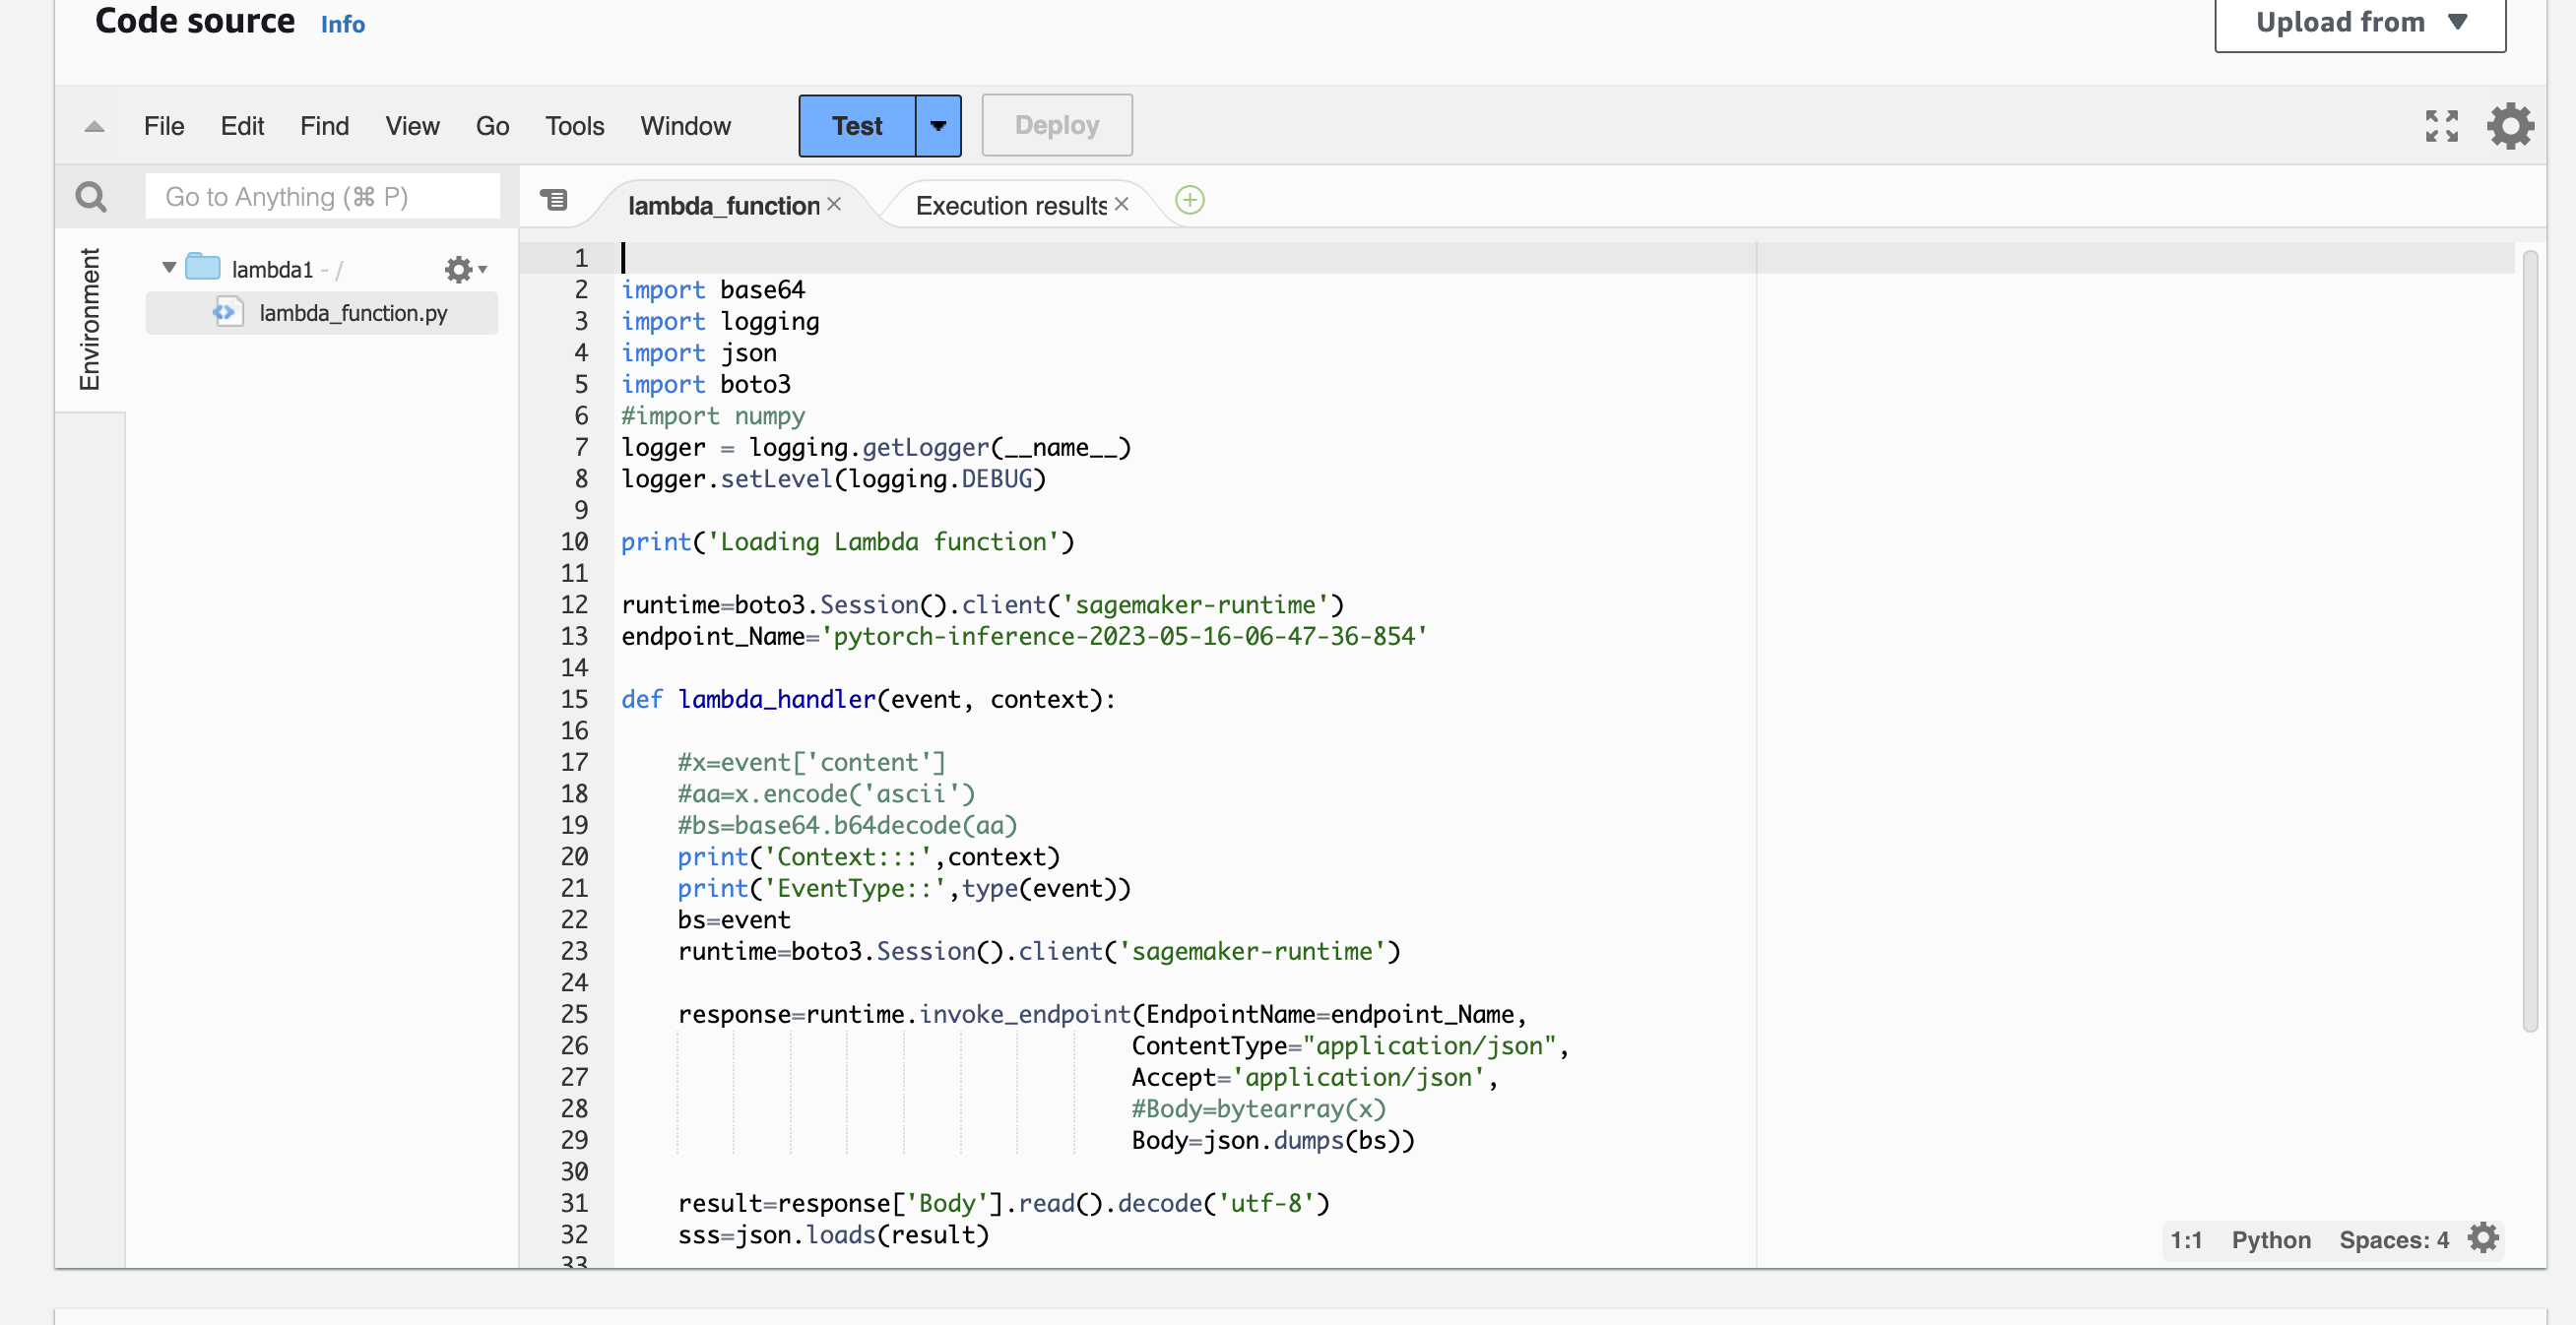This screenshot has height=1325, width=2576.
Task: Click the Go to Anything field
Action: point(322,196)
